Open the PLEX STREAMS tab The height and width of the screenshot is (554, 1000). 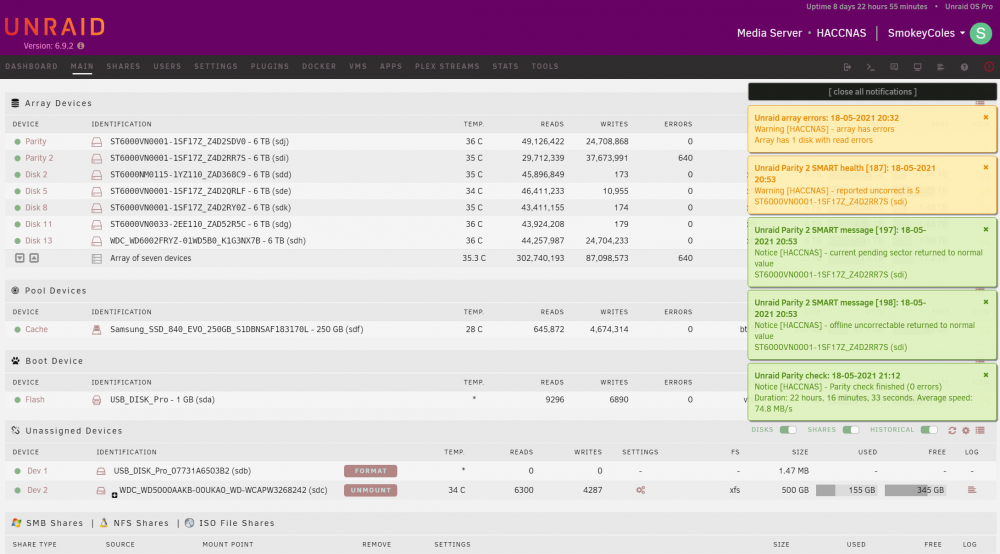coord(447,66)
